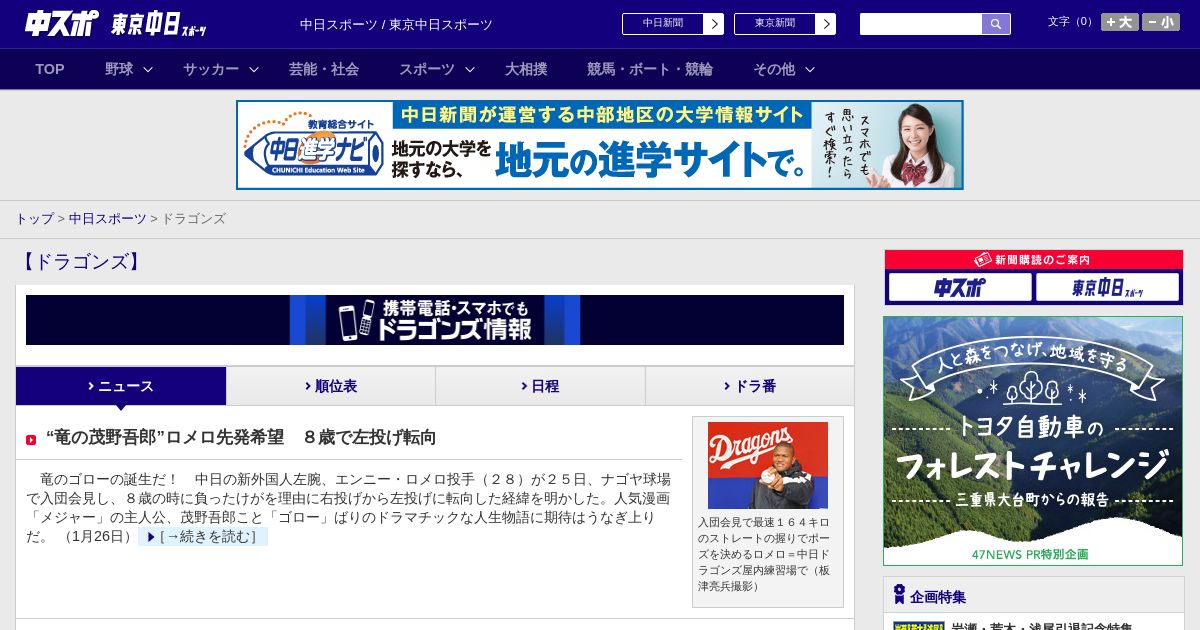Expand the スポーツ dropdown chevron
1200x630 pixels.
point(470,69)
